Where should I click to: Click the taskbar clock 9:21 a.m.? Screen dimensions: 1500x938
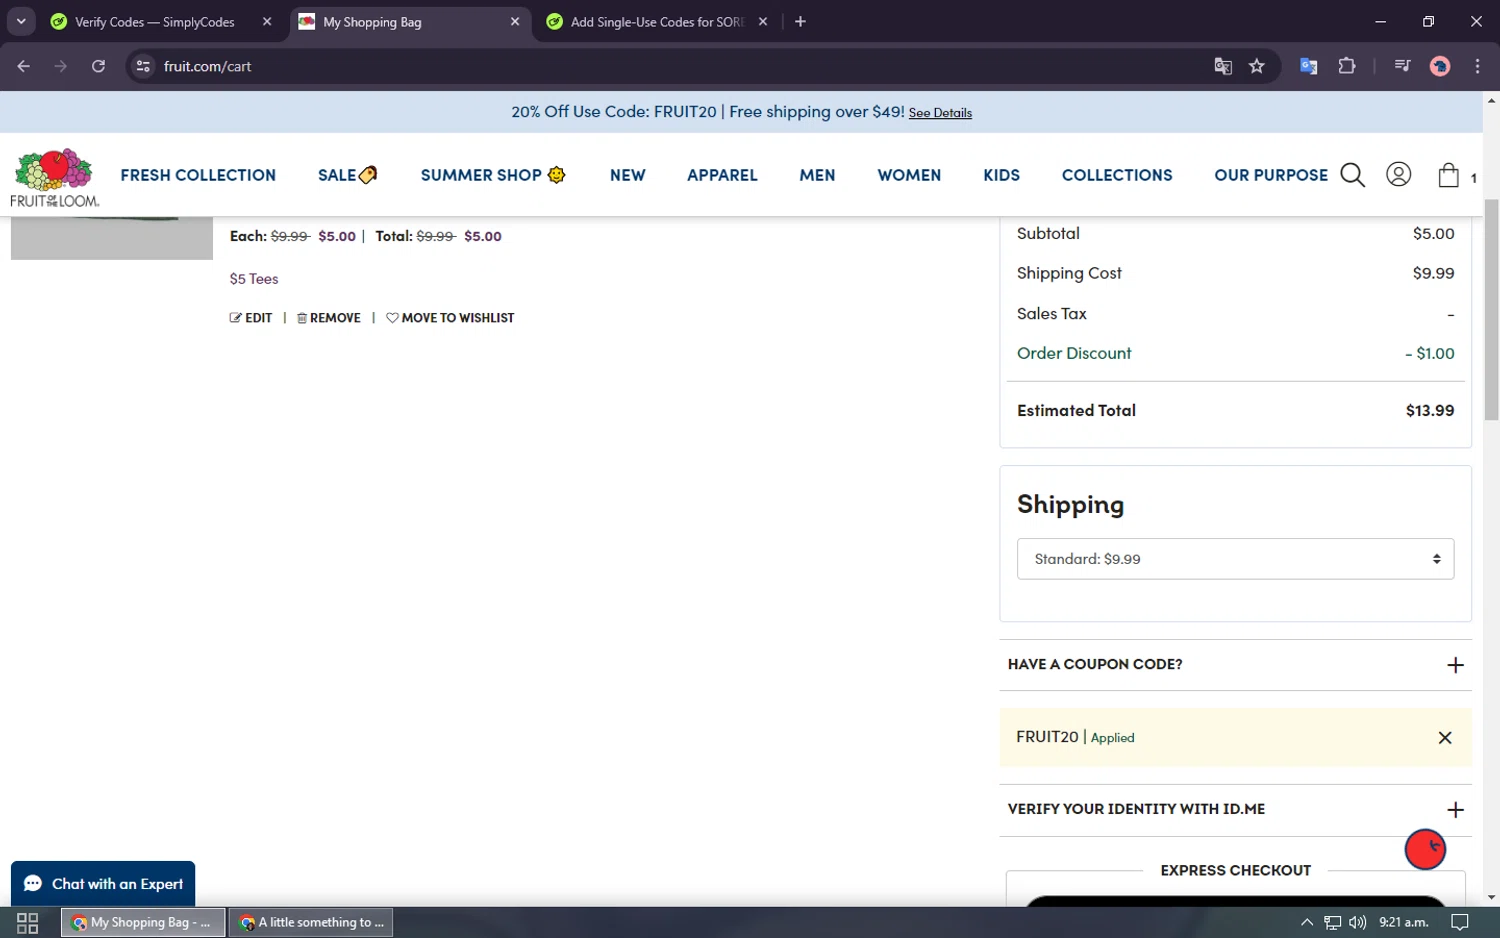(x=1404, y=922)
